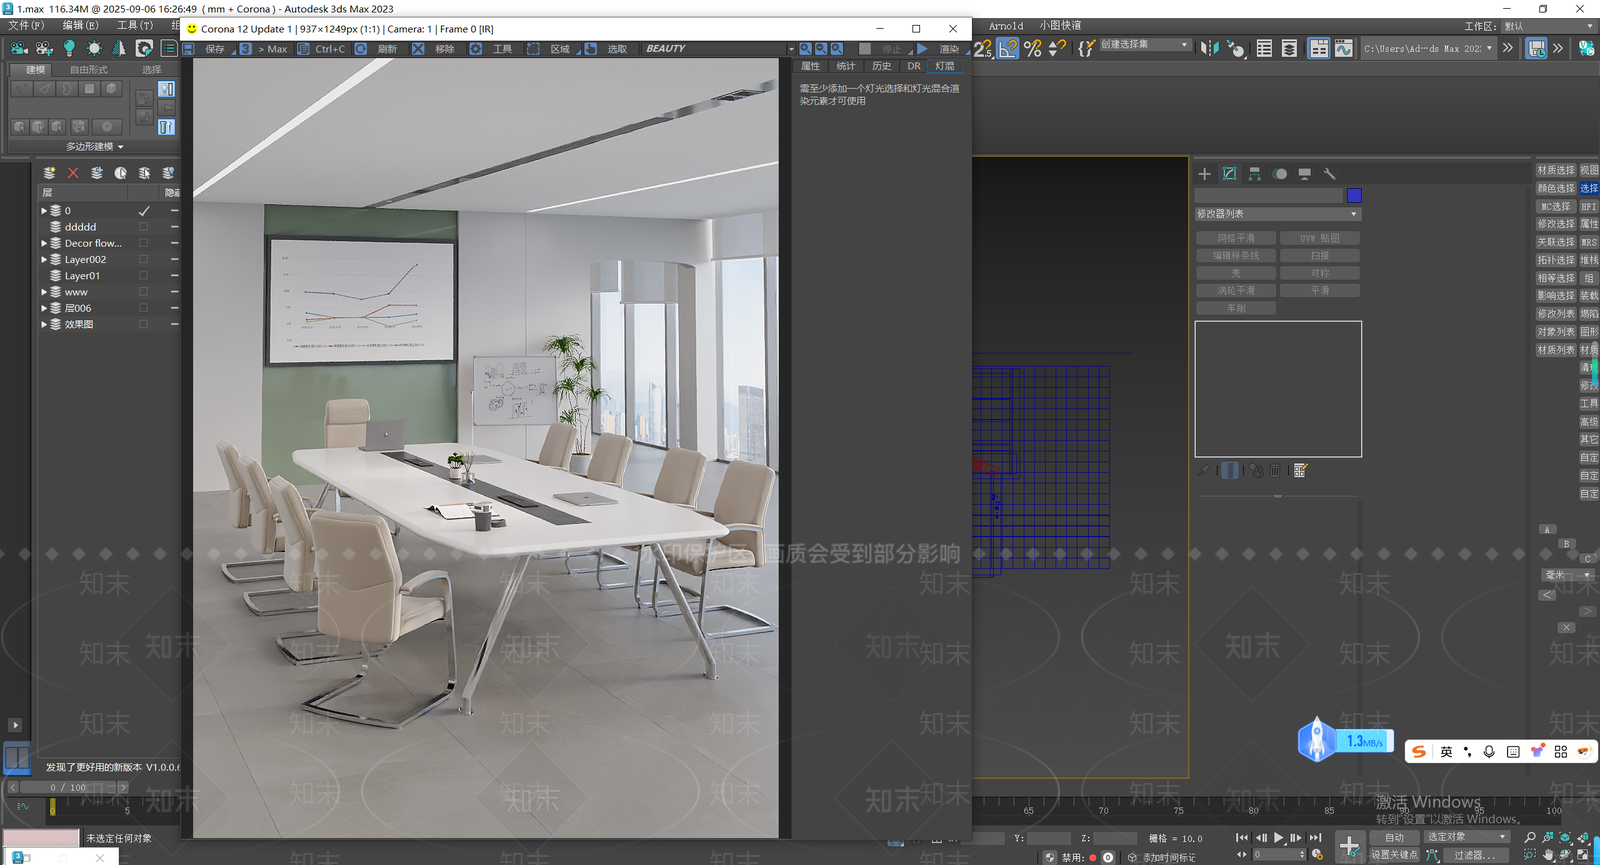This screenshot has width=1600, height=865.
Task: Open the Motion tab in the command panel
Action: pyautogui.click(x=1280, y=174)
